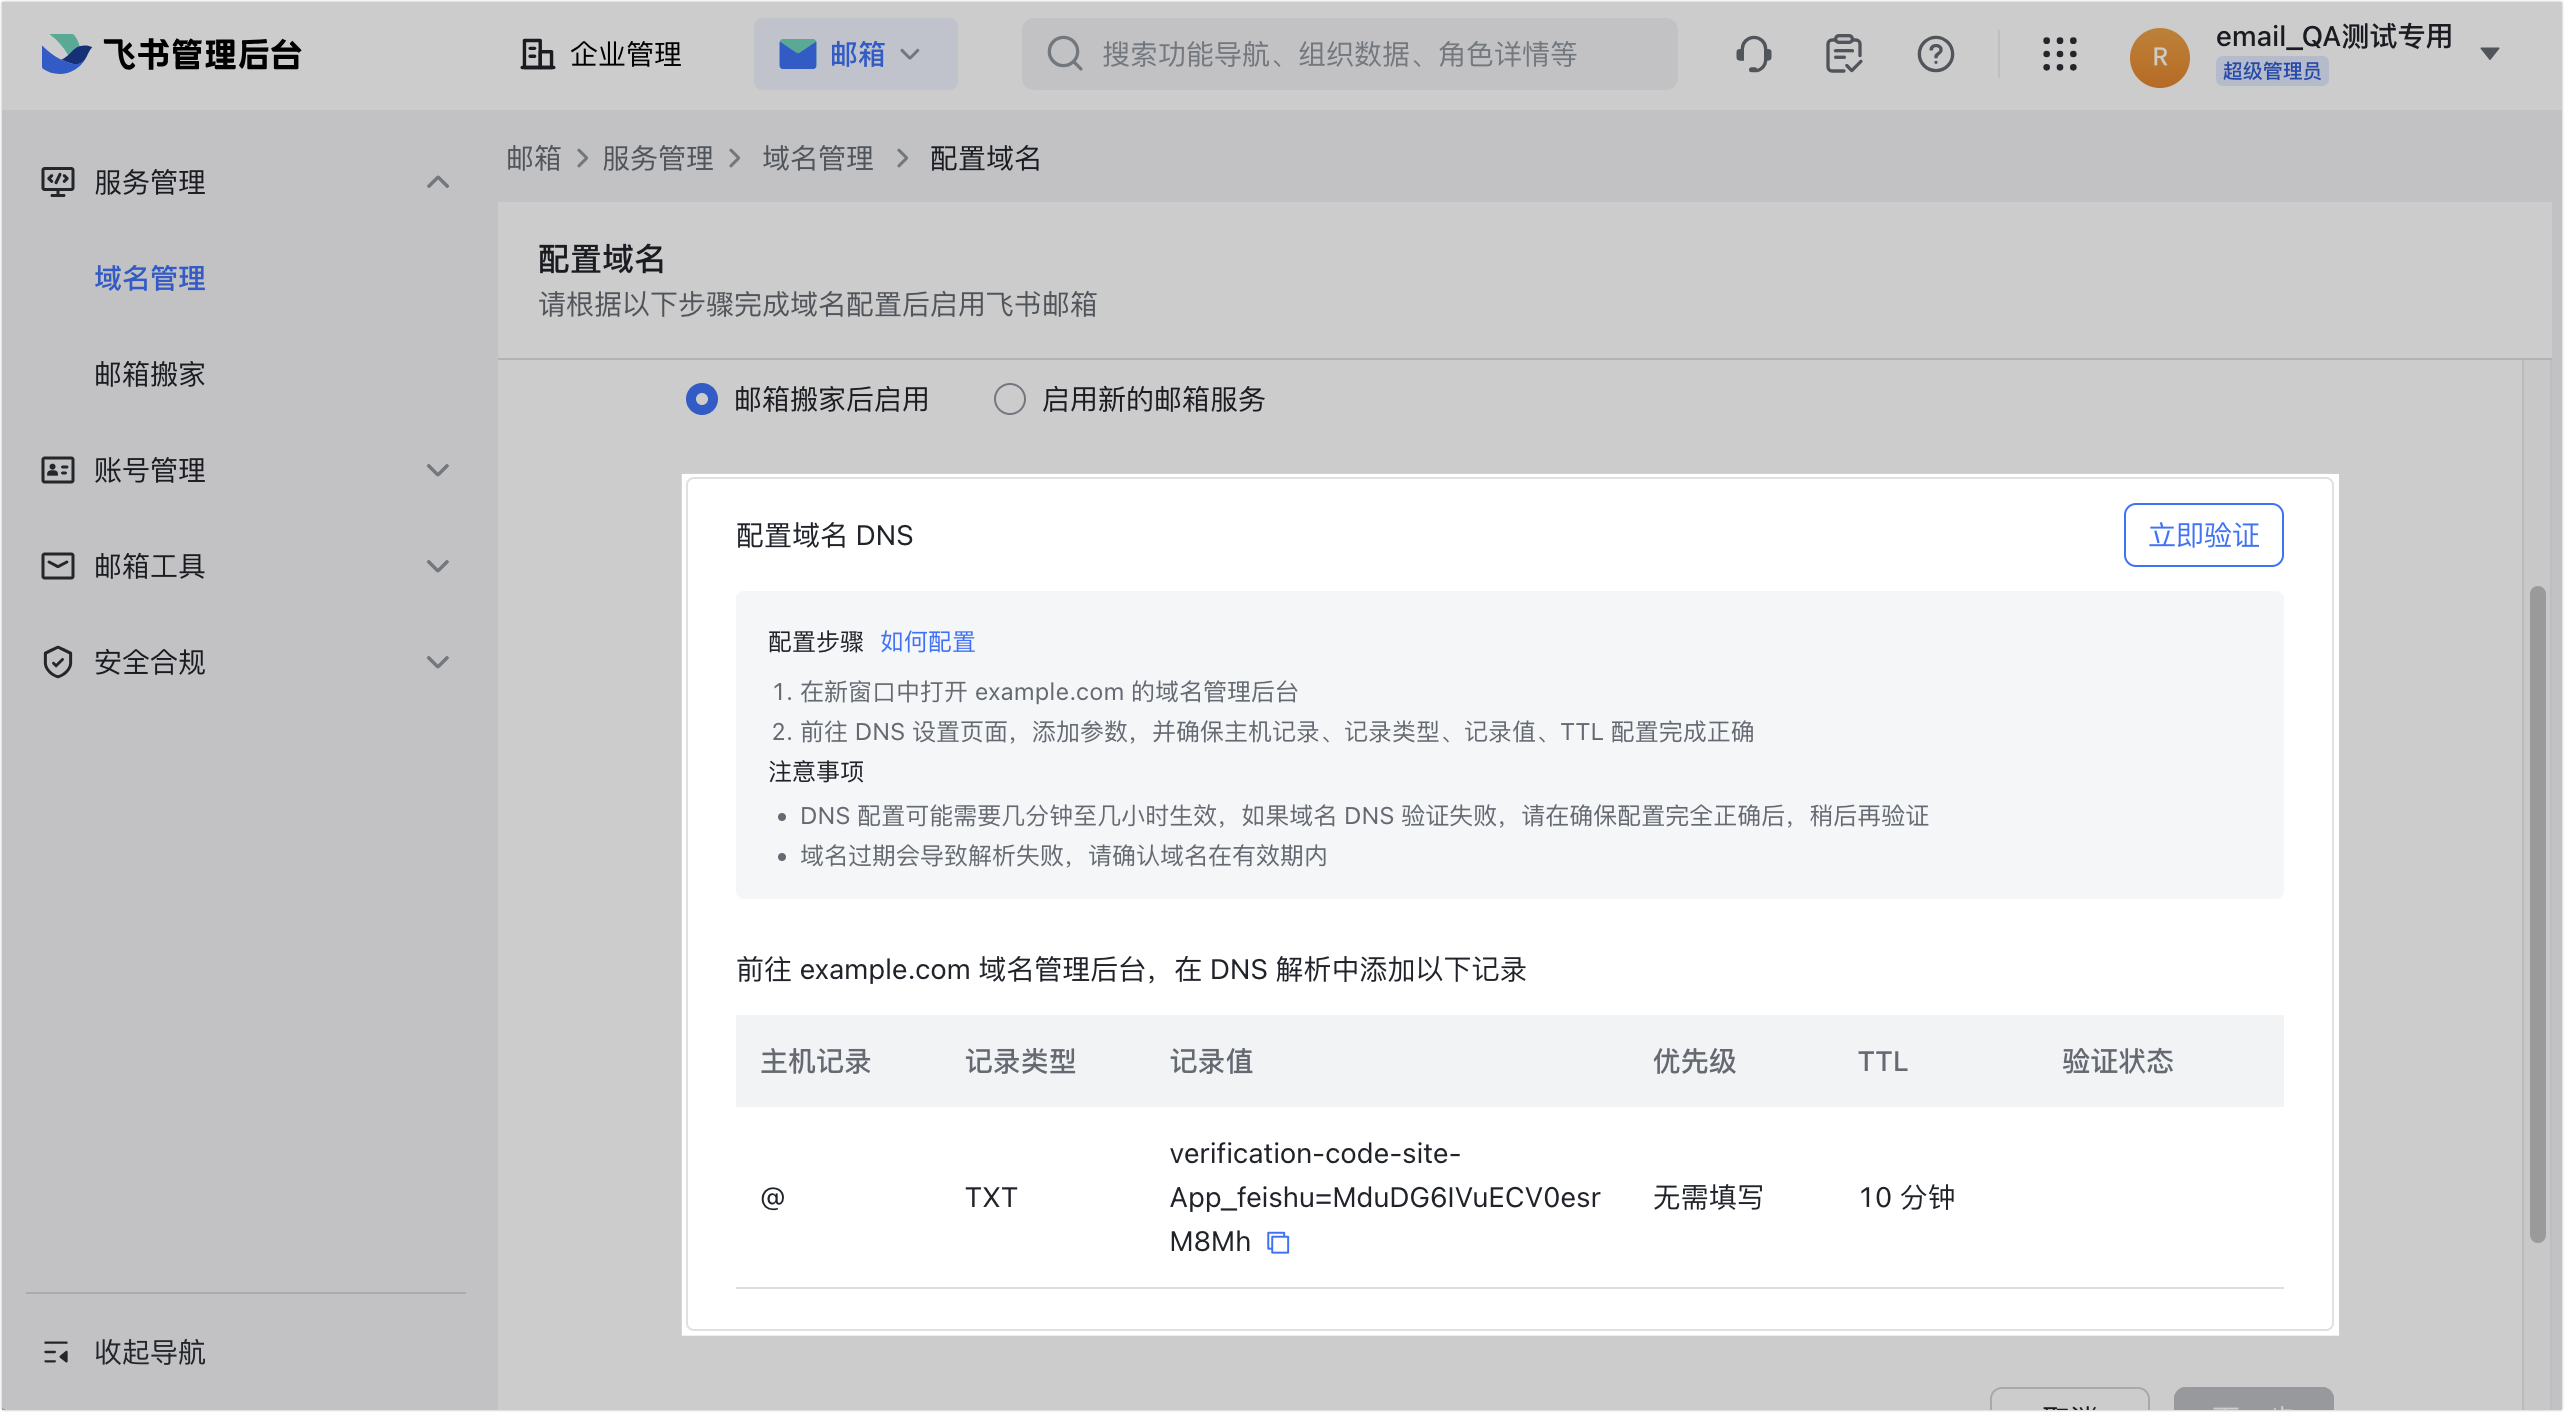Click the 邮箱工具 envelope icon
Screen dimensions: 2564x1412
click(x=57, y=566)
